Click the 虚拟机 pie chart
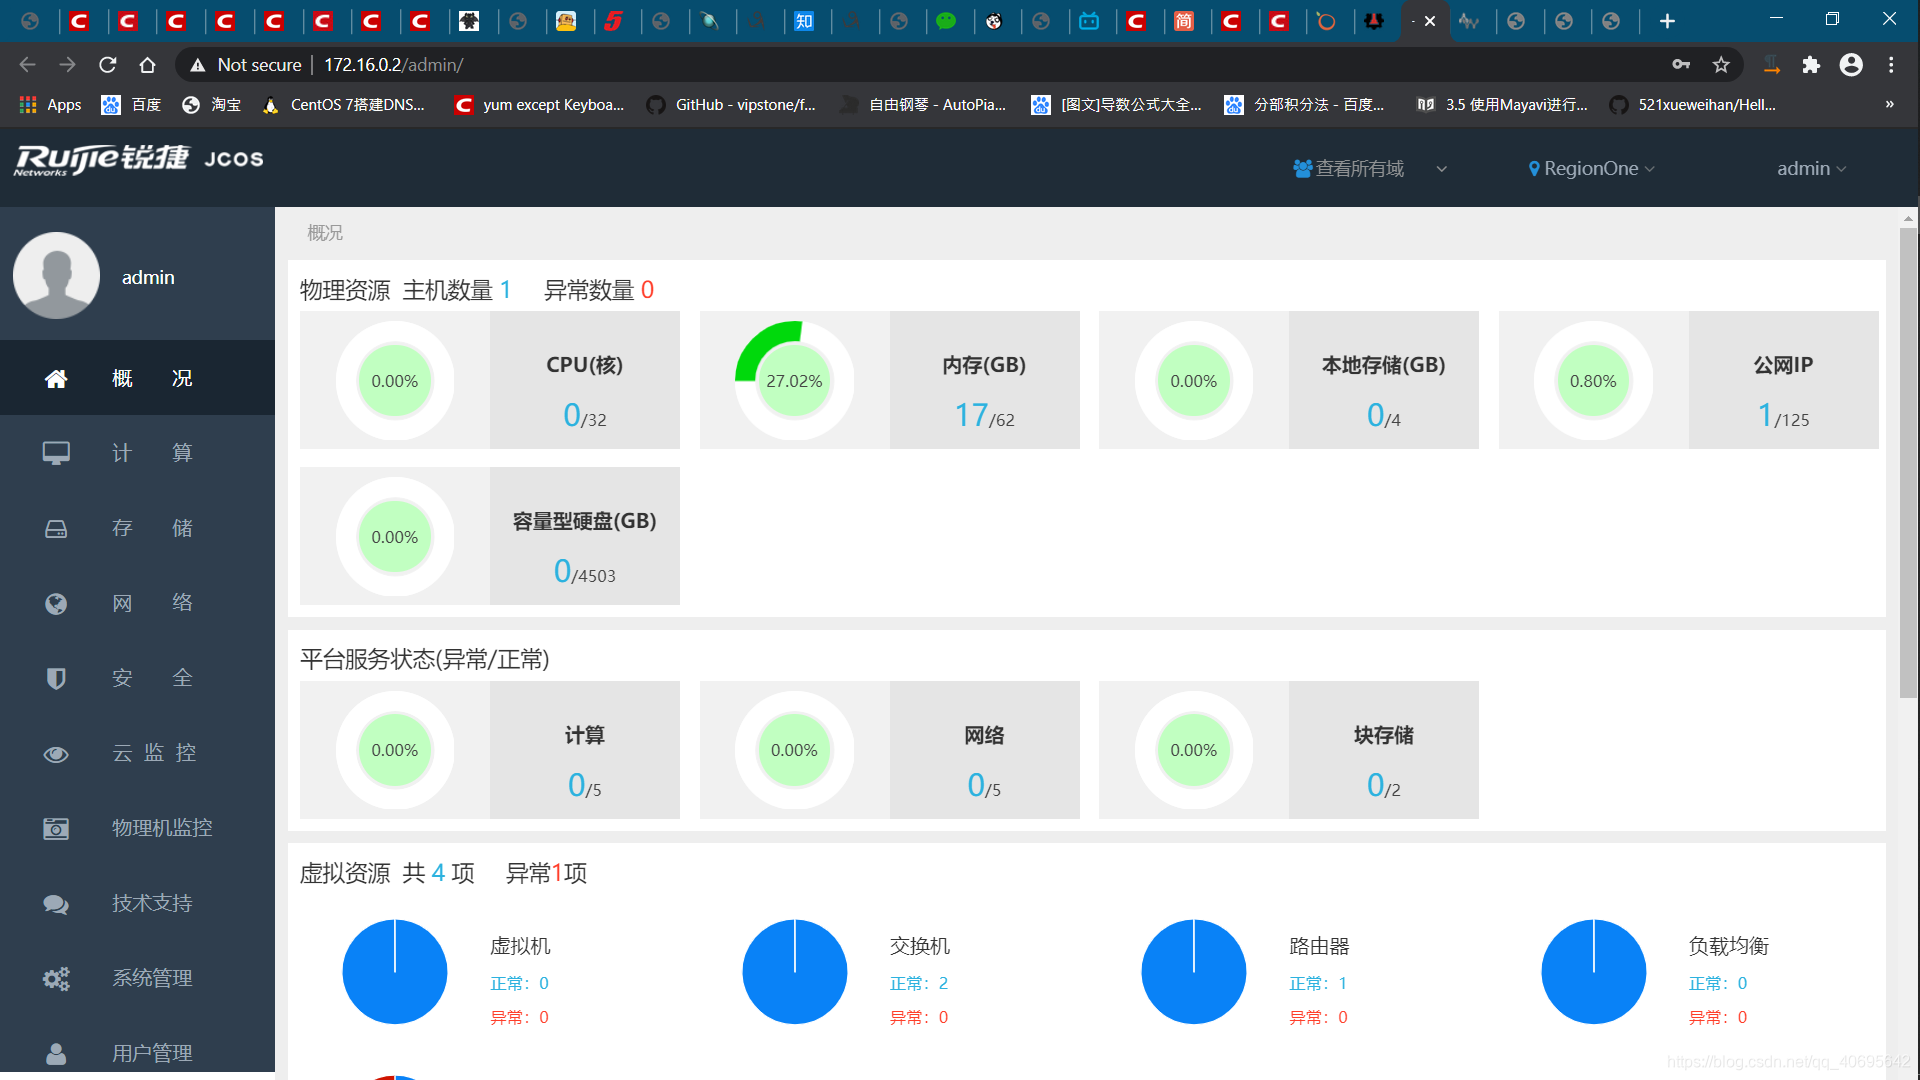 [395, 971]
